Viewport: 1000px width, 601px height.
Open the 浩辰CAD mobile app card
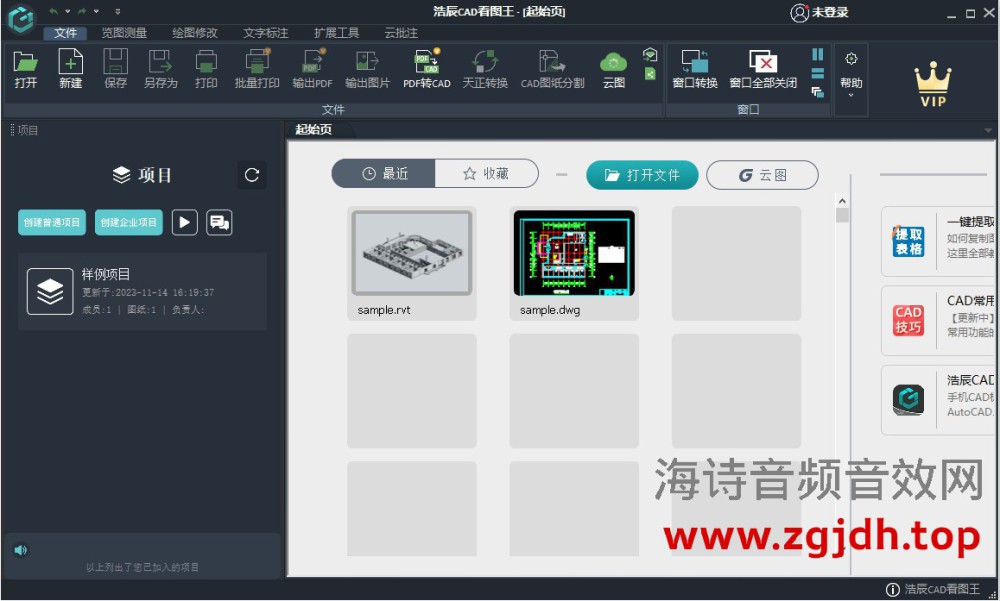(938, 400)
